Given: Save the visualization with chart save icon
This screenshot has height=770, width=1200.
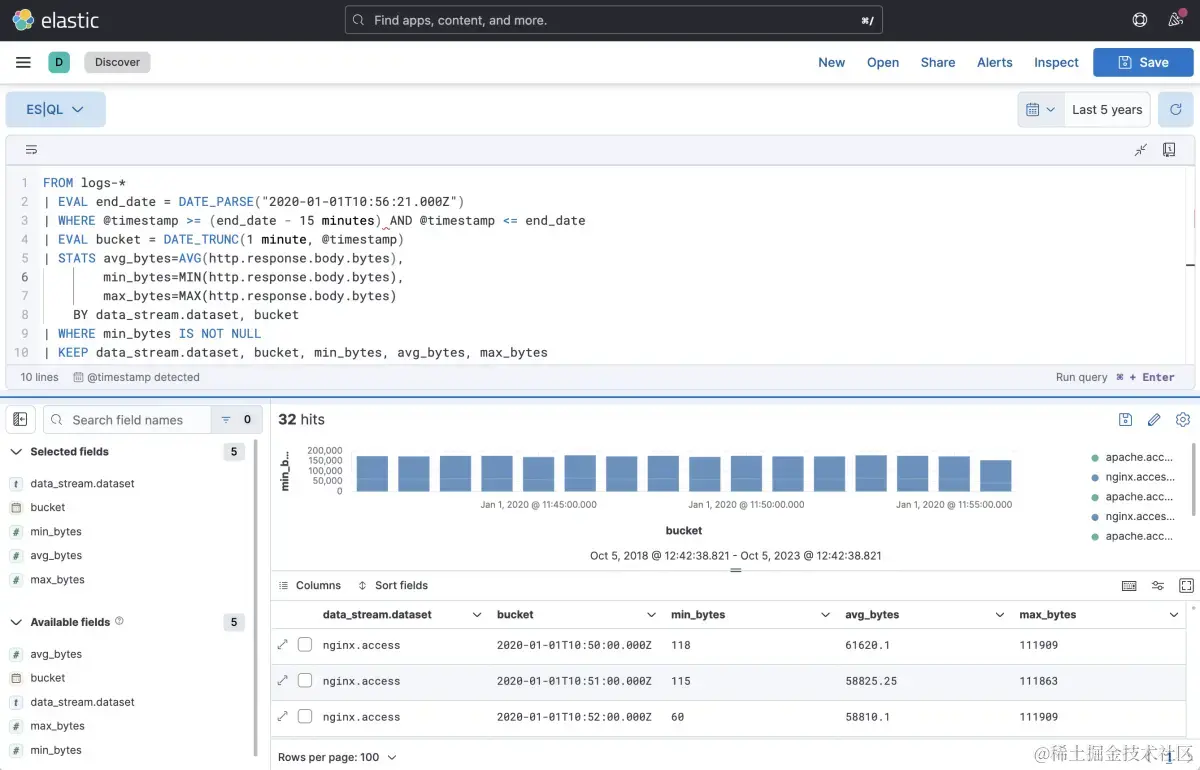Looking at the screenshot, I should pos(1125,420).
